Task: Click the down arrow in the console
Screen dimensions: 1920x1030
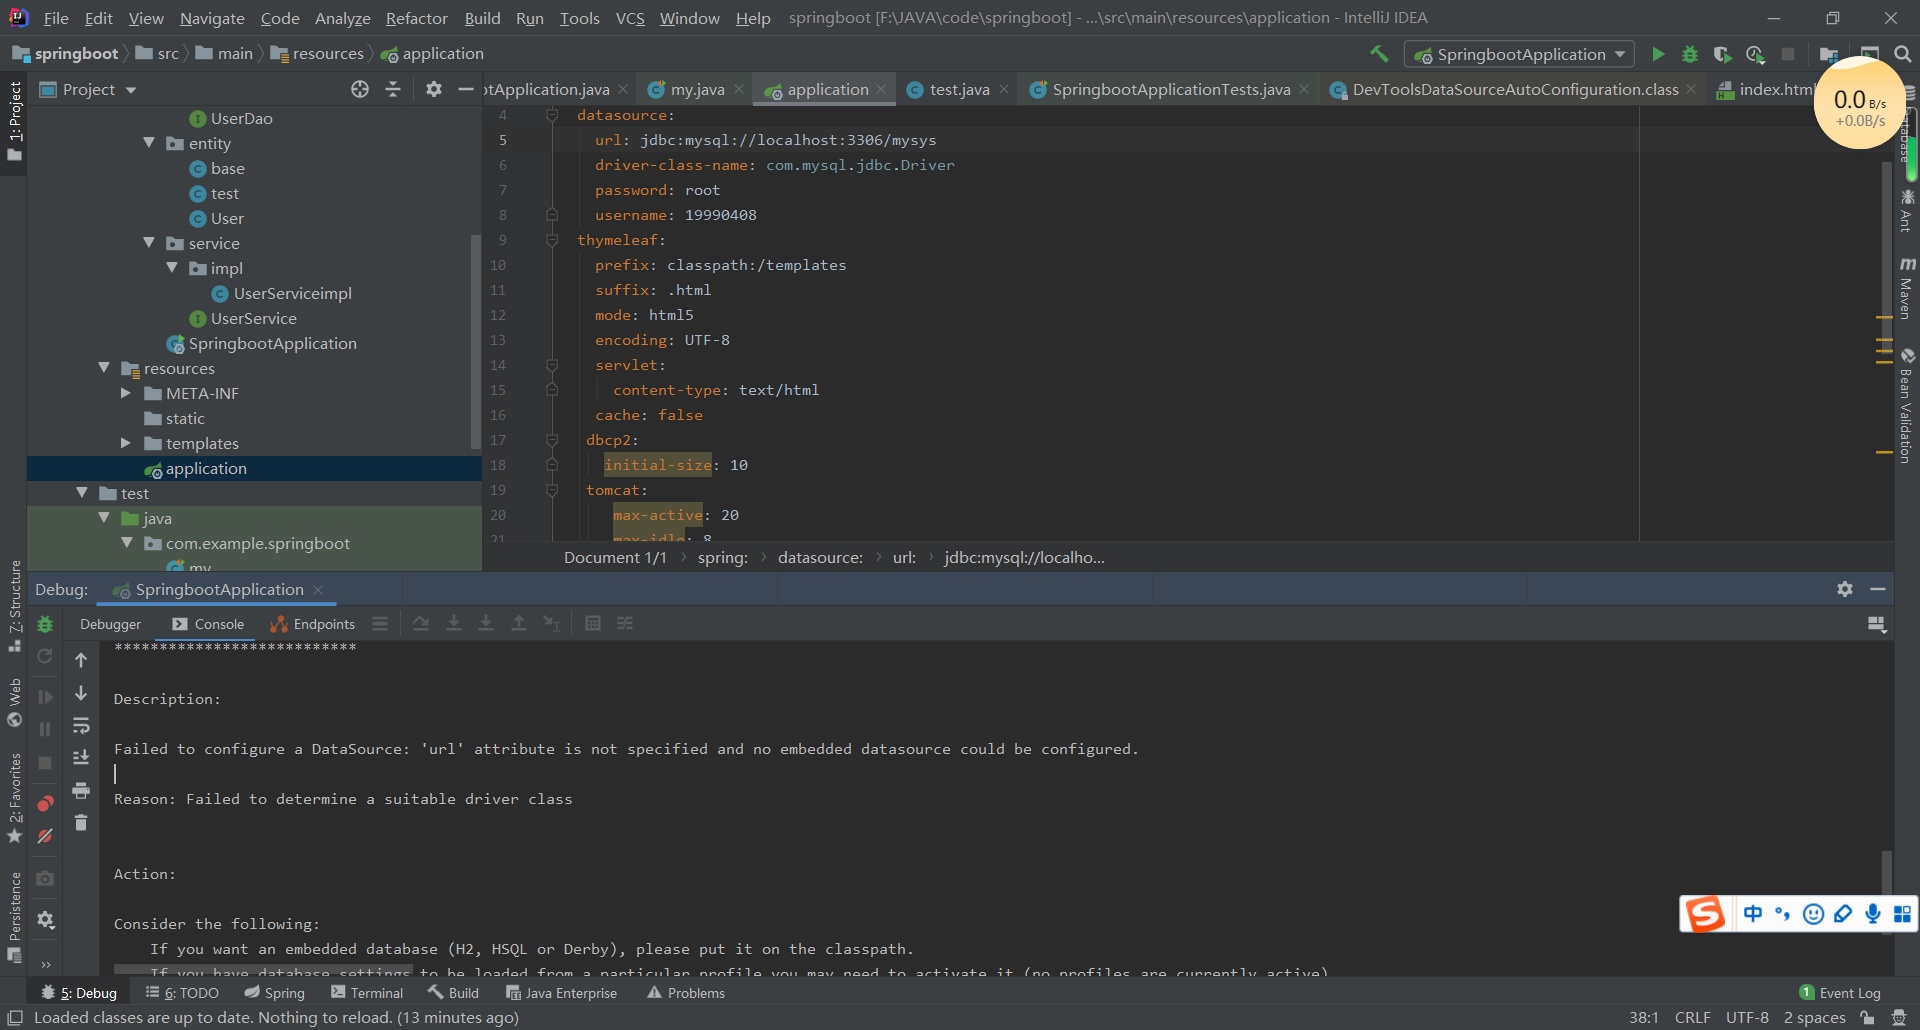Action: pos(81,693)
